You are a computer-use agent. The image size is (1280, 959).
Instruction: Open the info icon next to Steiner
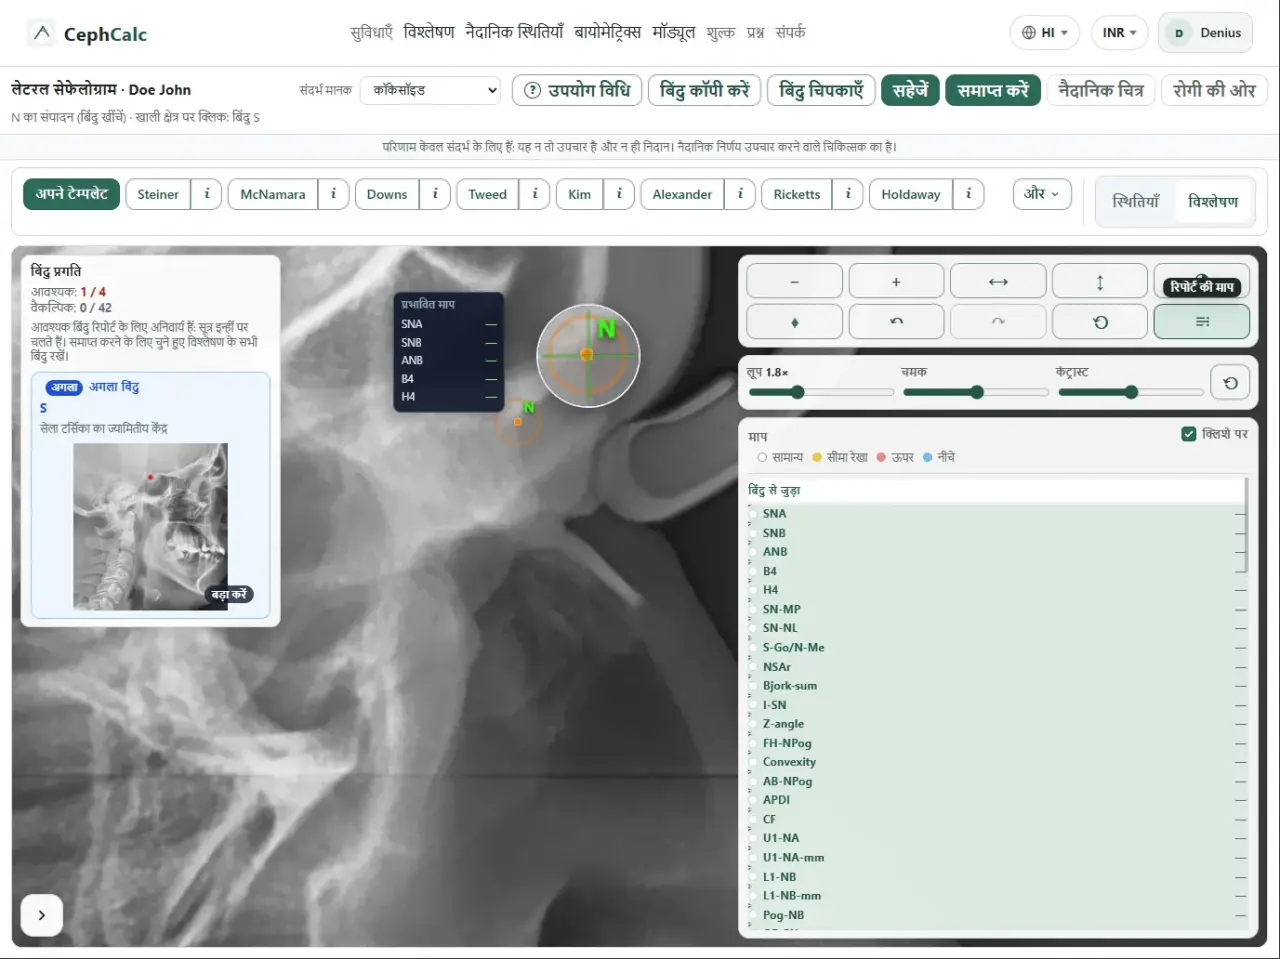pyautogui.click(x=207, y=194)
